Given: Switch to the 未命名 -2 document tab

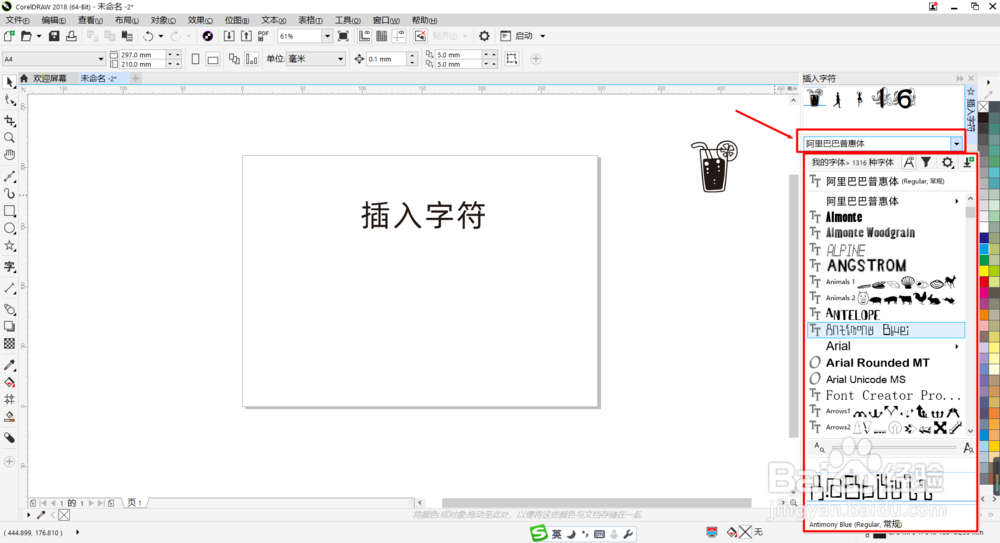Looking at the screenshot, I should point(98,78).
